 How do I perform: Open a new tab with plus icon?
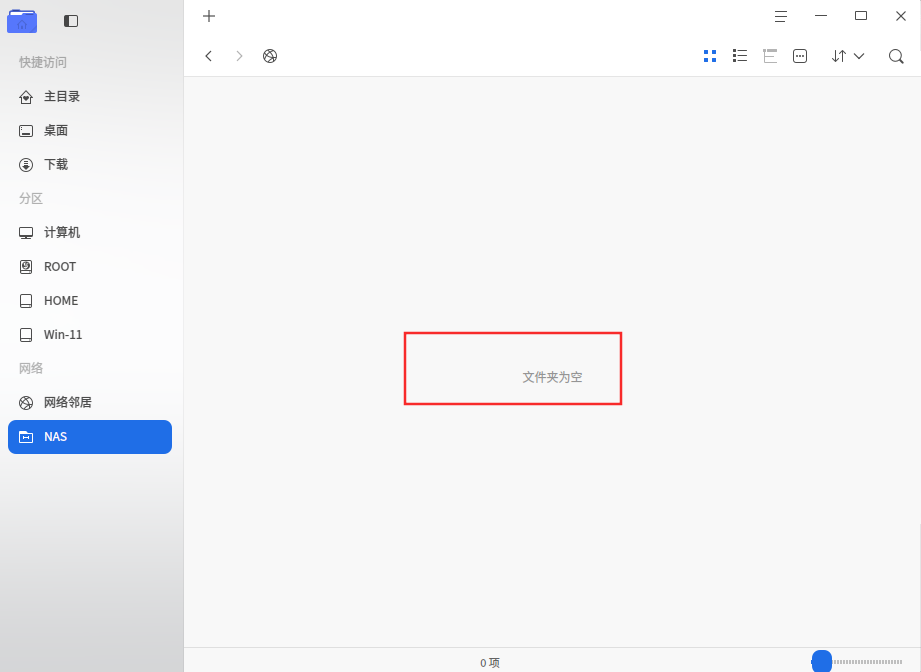click(x=209, y=16)
